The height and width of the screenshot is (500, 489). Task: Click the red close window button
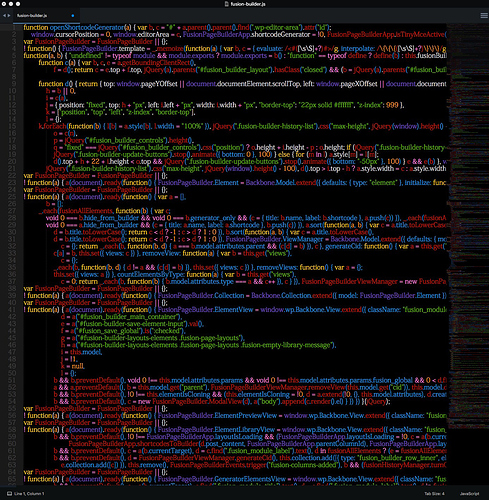(4, 4)
